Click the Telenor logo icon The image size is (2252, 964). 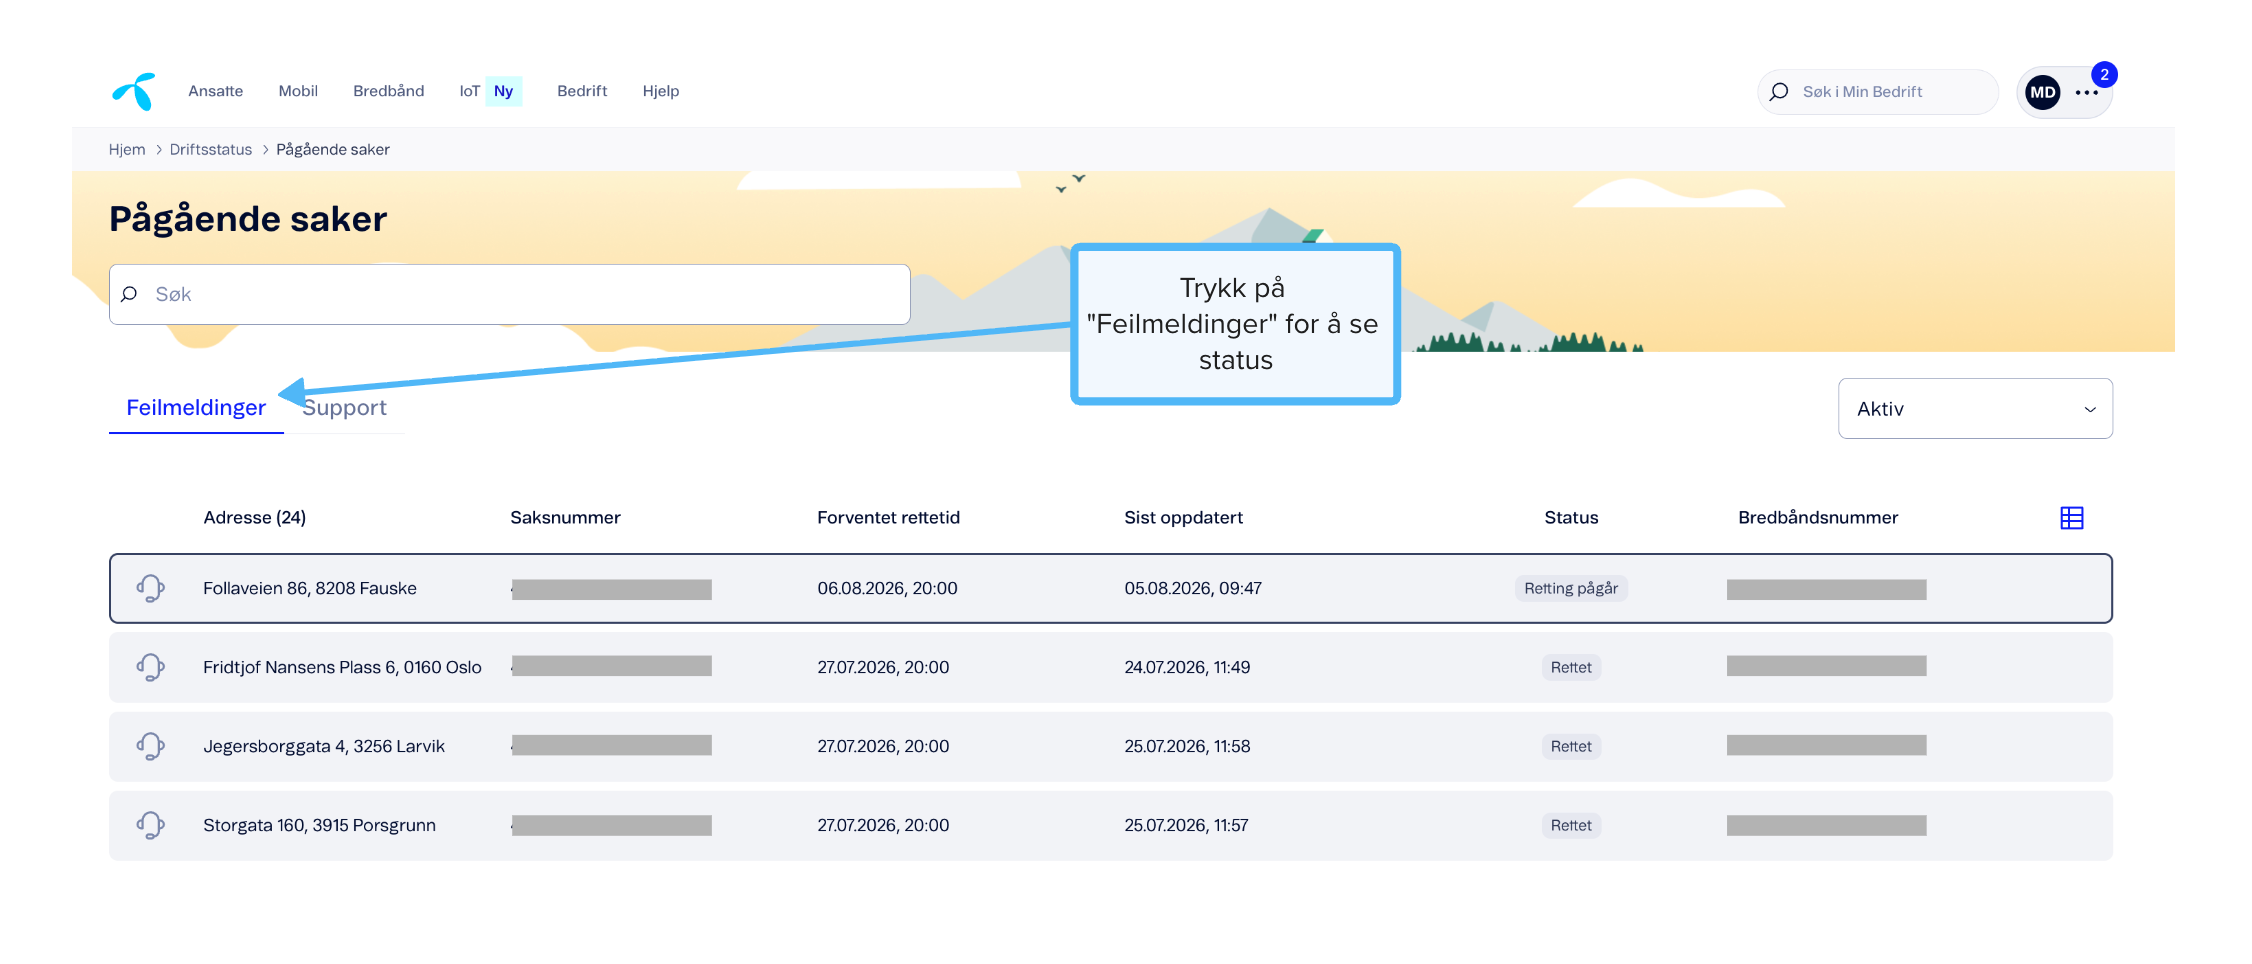point(134,91)
